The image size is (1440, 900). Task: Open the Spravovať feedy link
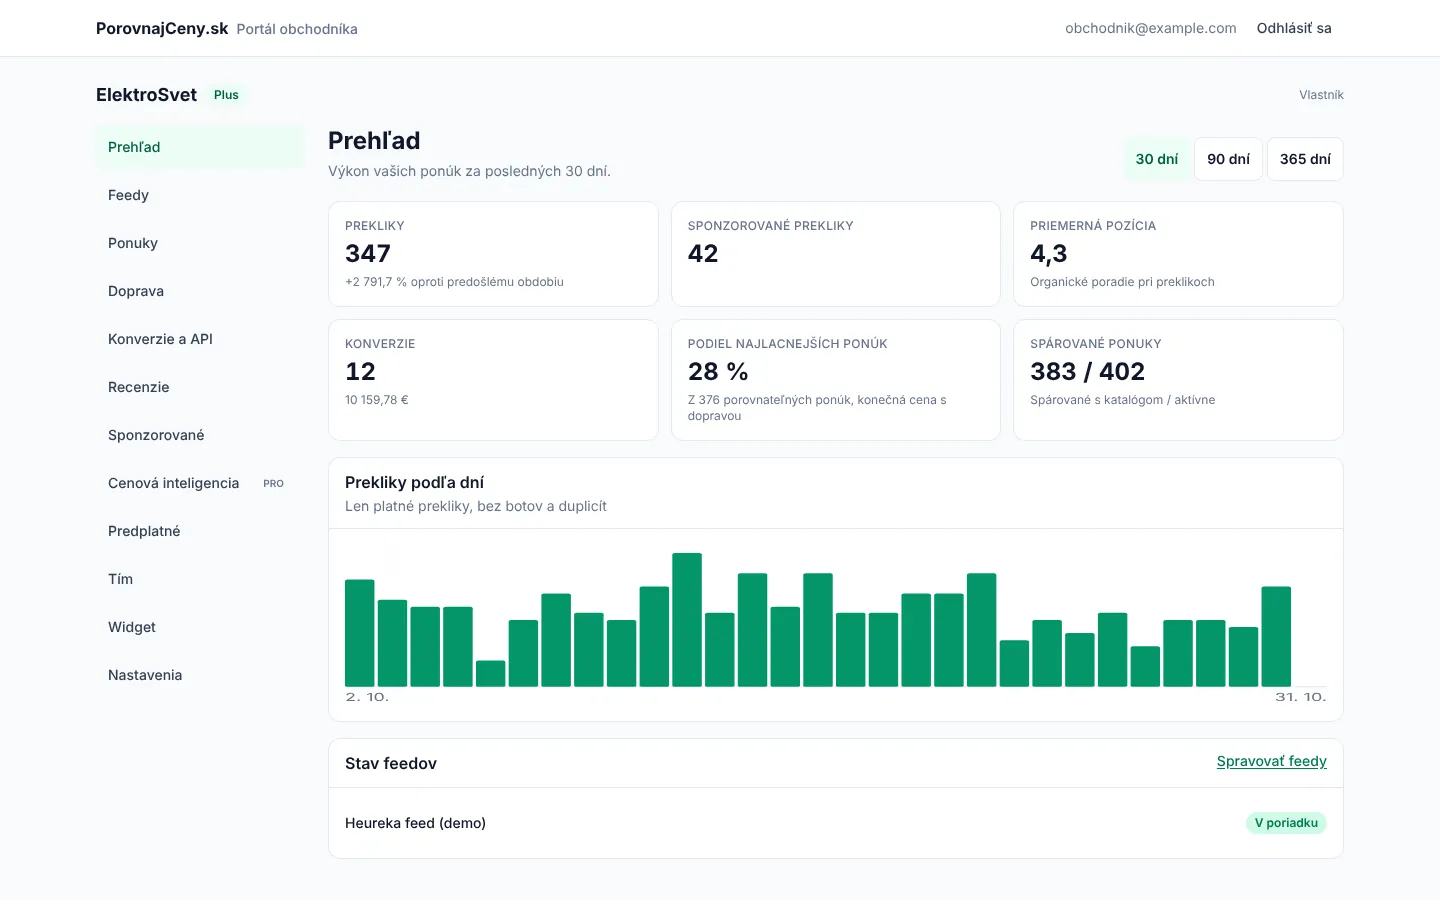click(x=1271, y=761)
